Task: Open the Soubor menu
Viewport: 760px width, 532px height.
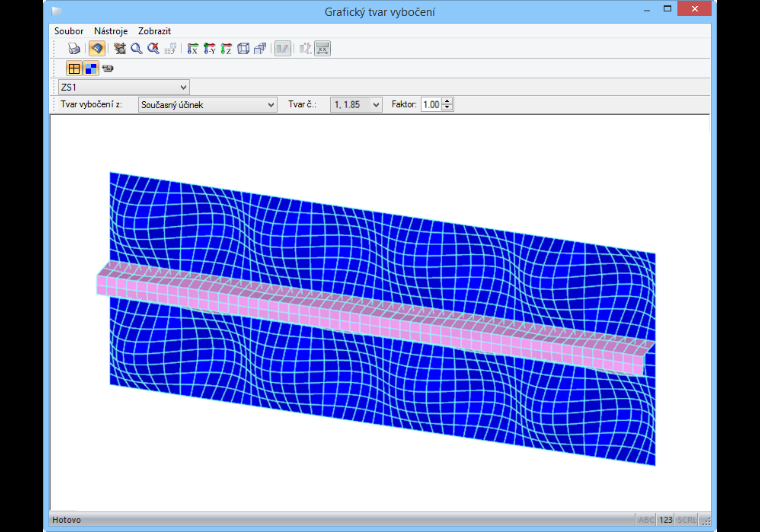Action: coord(68,31)
